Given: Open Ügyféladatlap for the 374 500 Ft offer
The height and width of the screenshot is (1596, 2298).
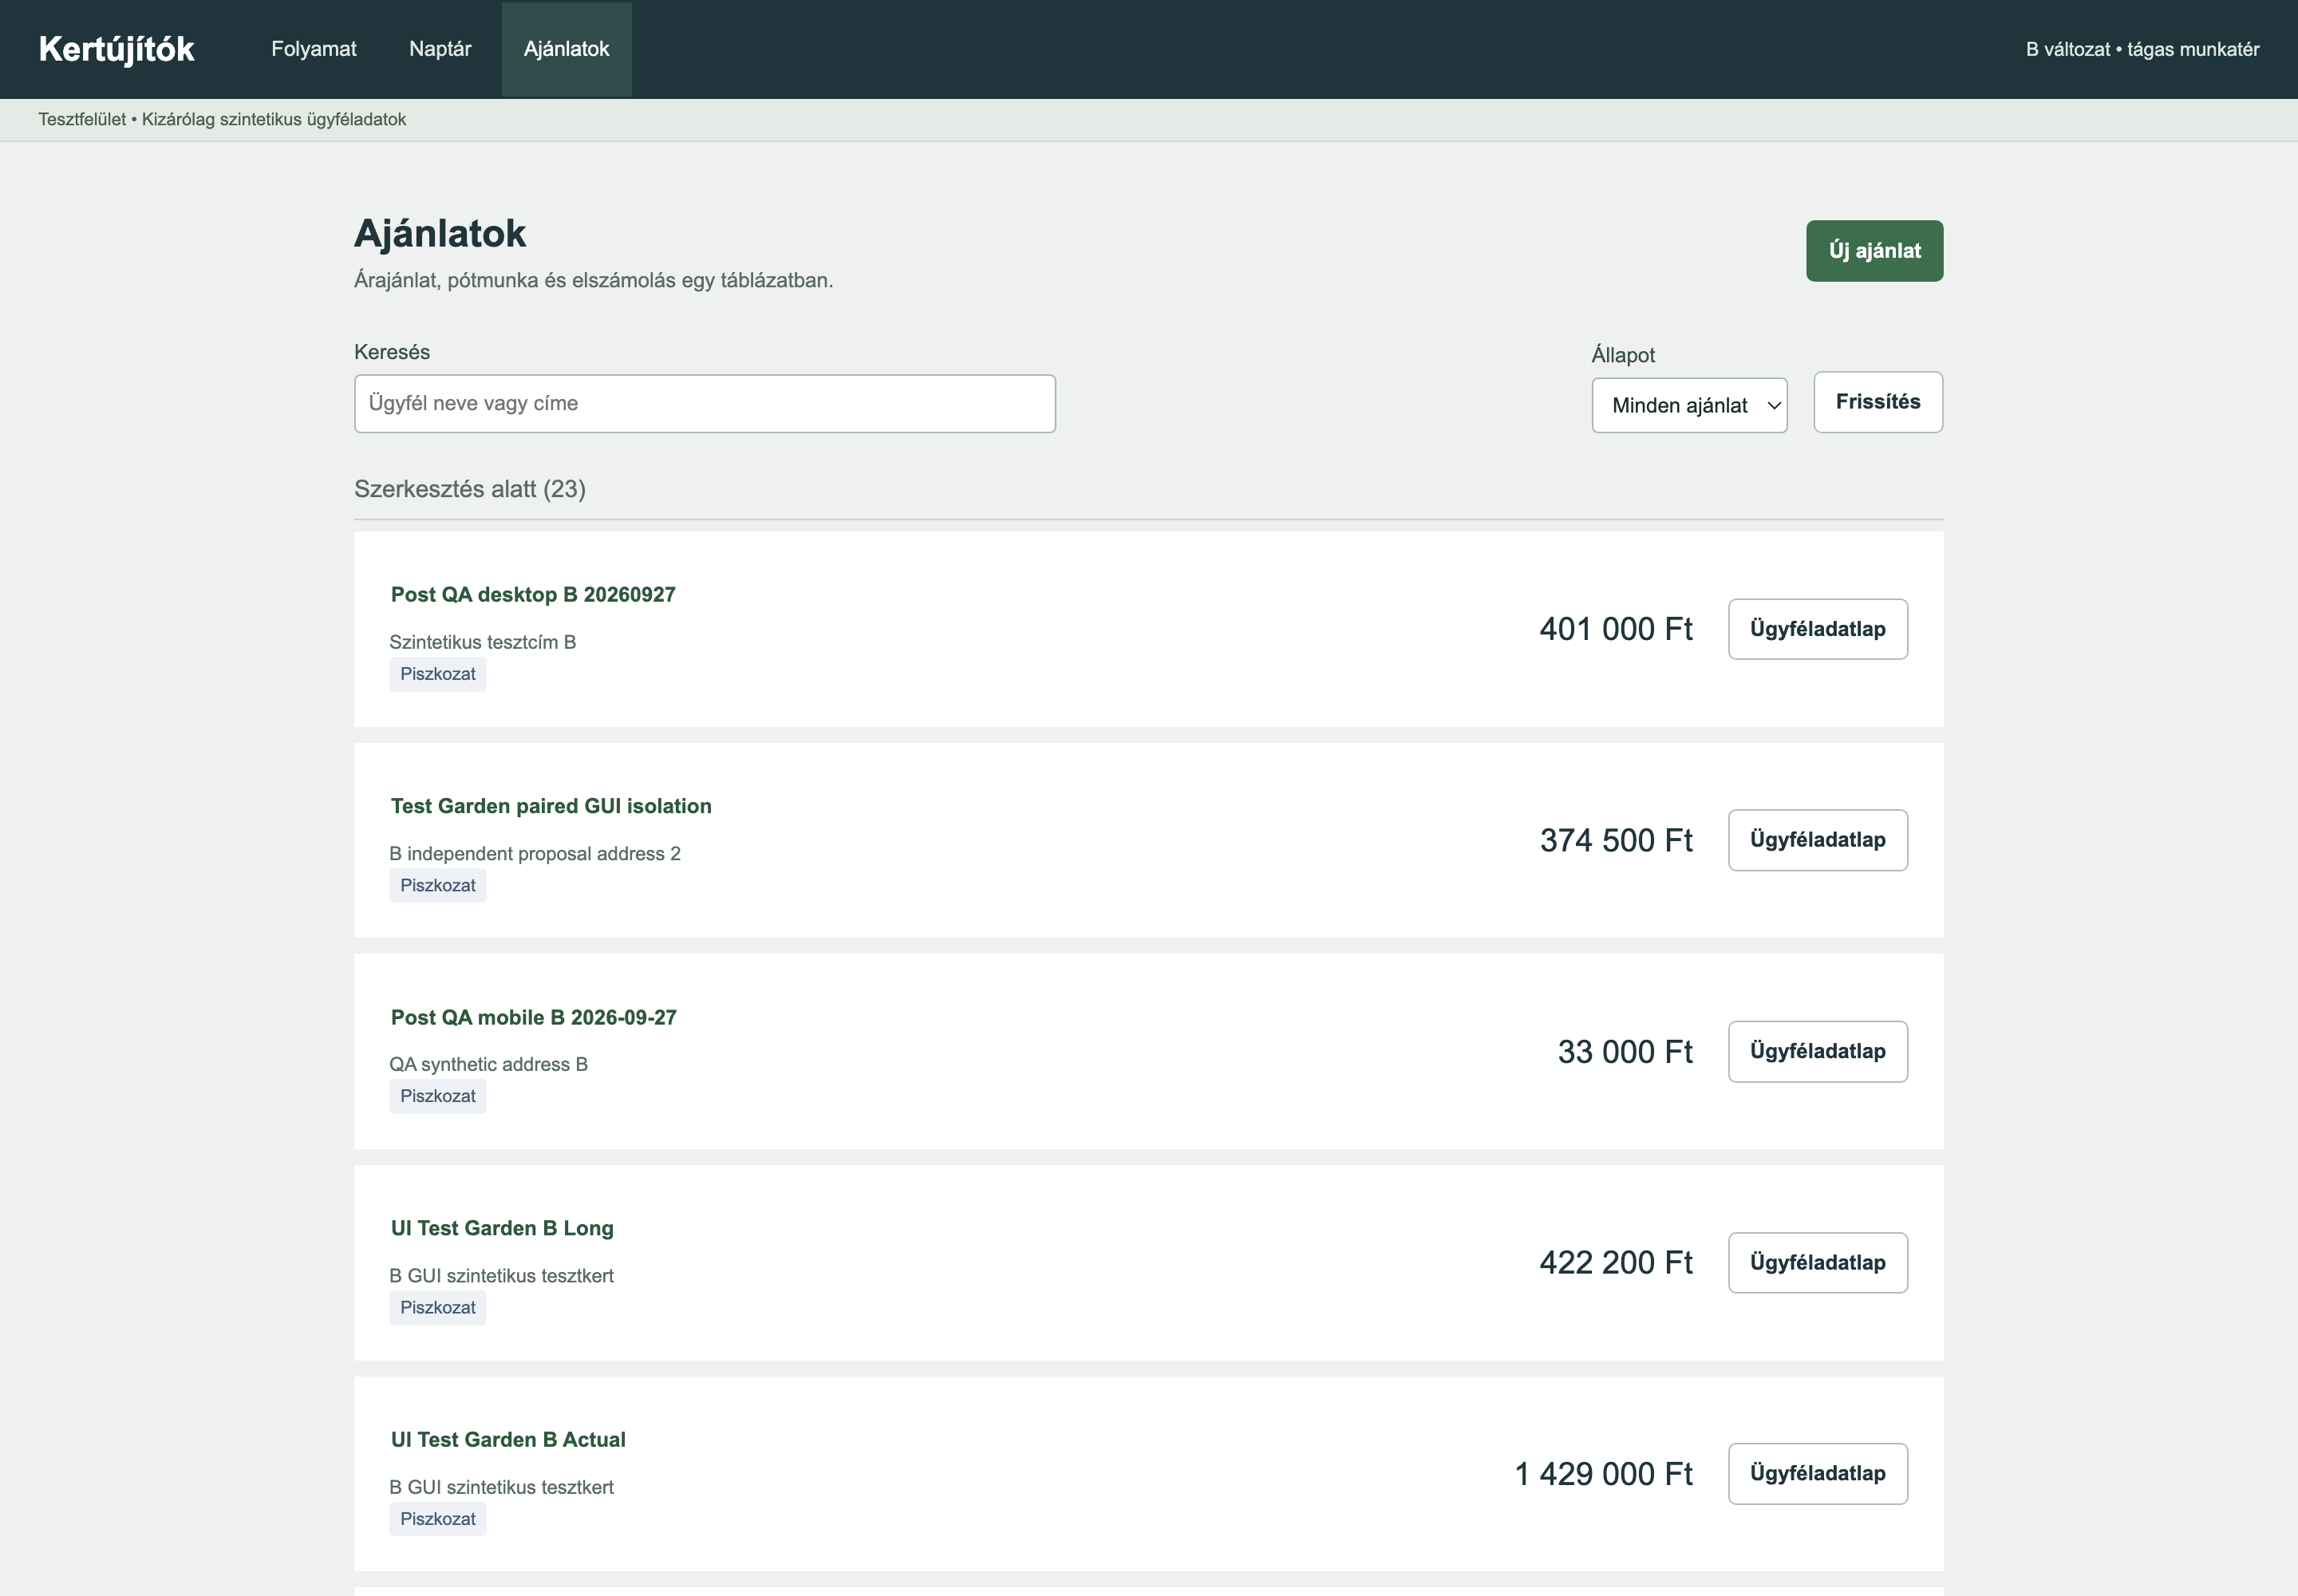Looking at the screenshot, I should [x=1817, y=840].
